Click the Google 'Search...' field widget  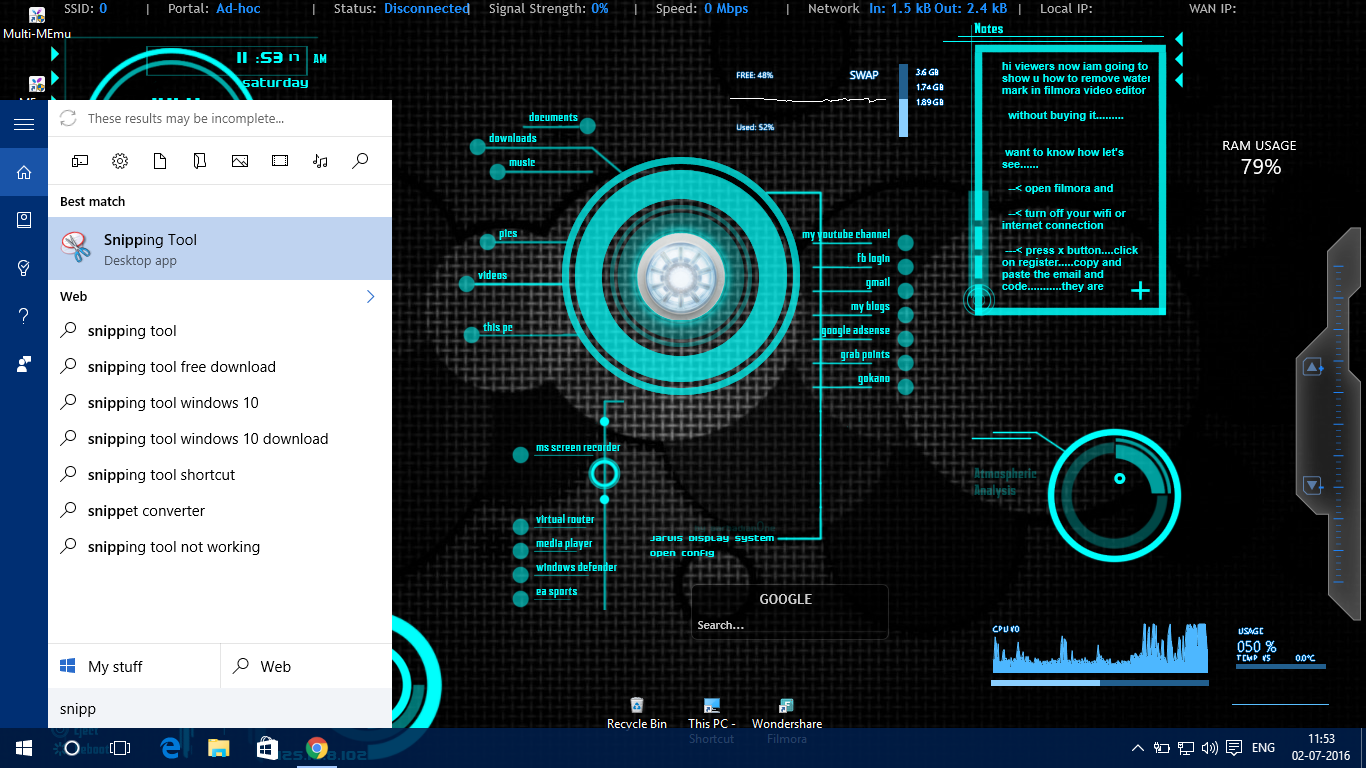coord(789,625)
